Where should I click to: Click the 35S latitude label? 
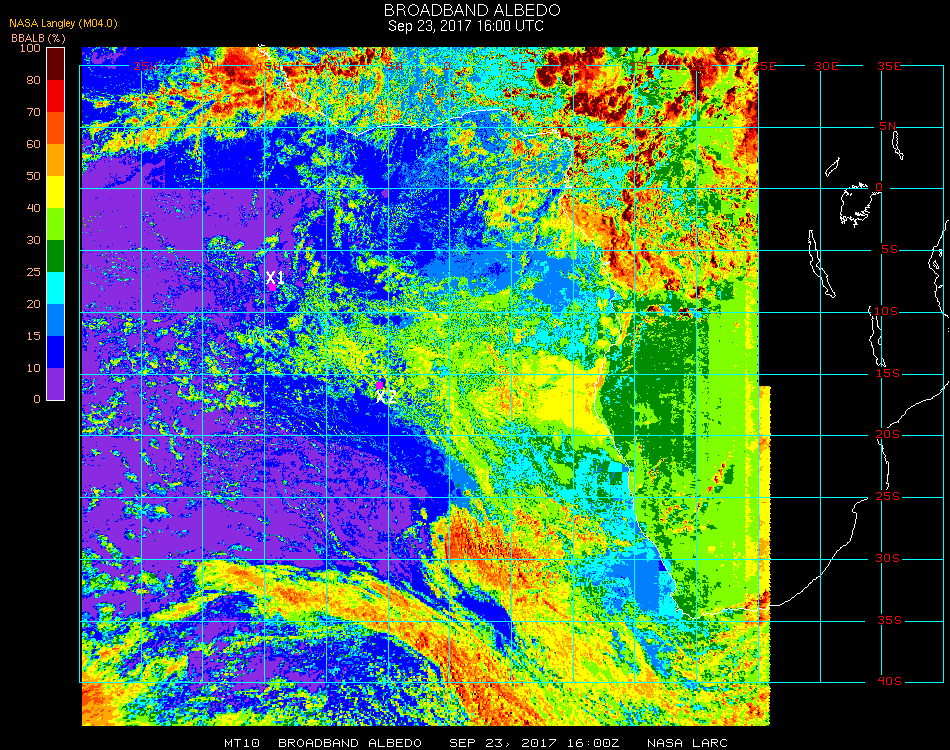889,620
